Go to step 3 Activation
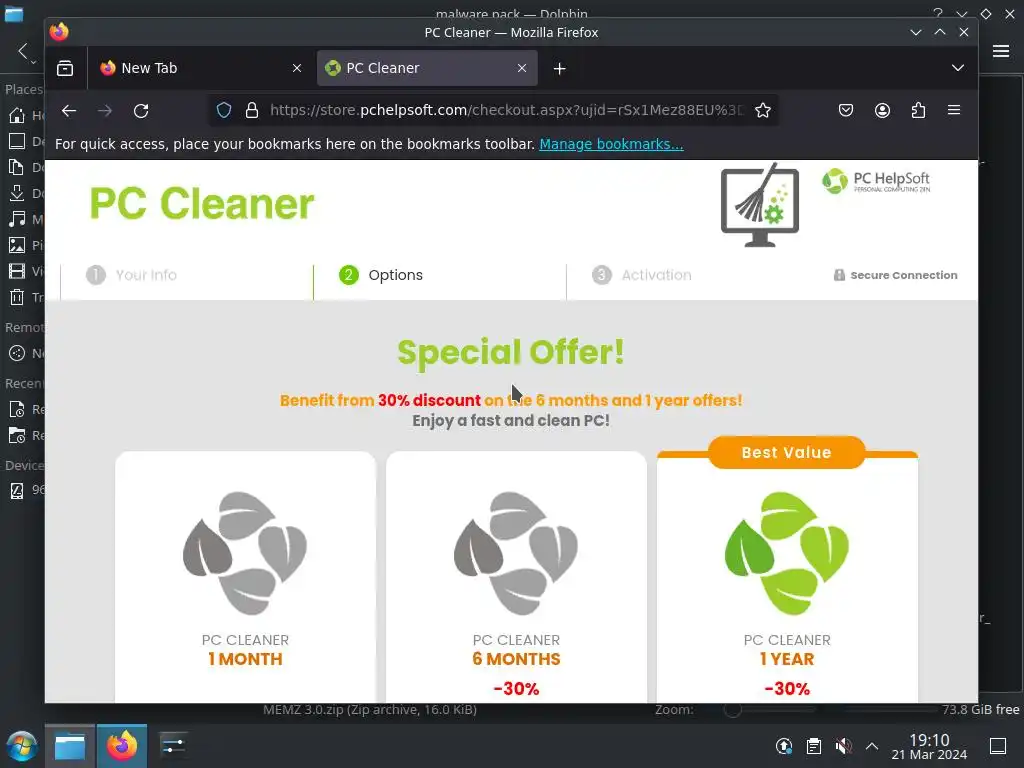 (x=641, y=275)
